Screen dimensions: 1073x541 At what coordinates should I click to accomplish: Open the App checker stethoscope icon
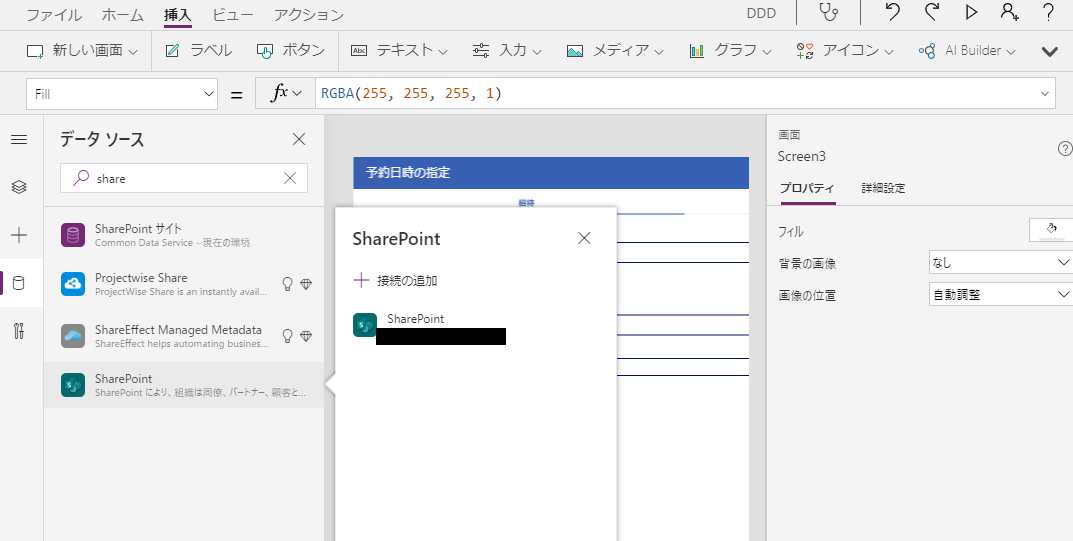click(829, 13)
